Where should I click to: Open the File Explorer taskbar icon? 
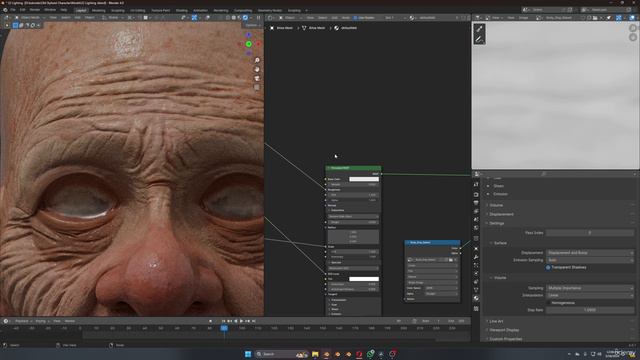[315, 354]
